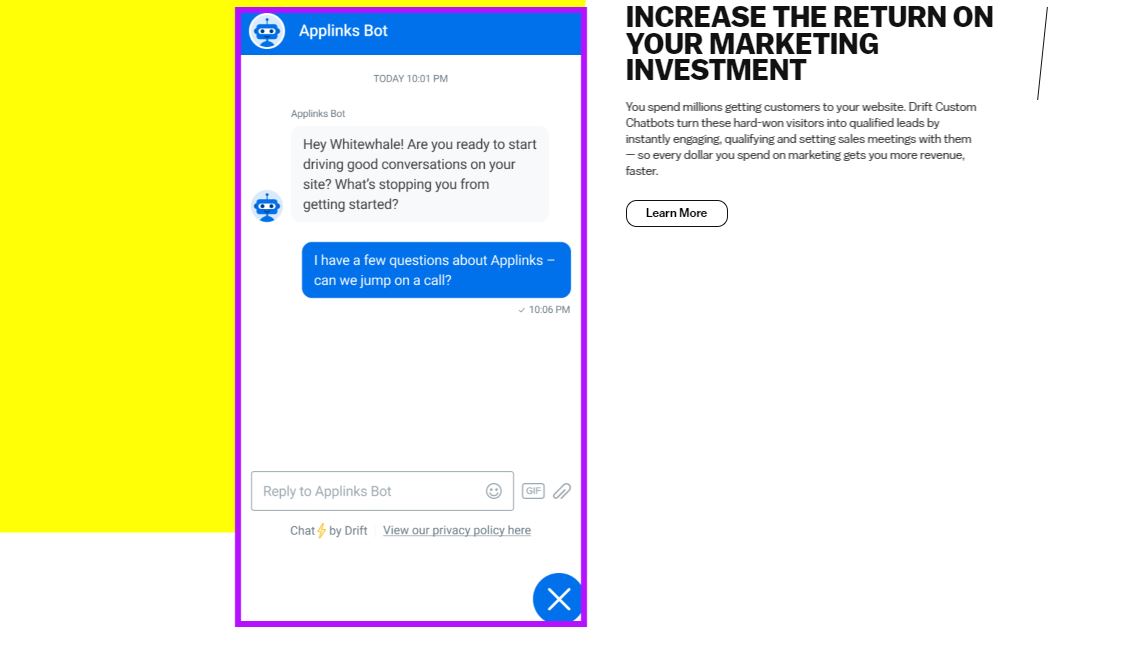The width and height of the screenshot is (1140, 665).
Task: Click the GIF button in chat
Action: point(533,491)
